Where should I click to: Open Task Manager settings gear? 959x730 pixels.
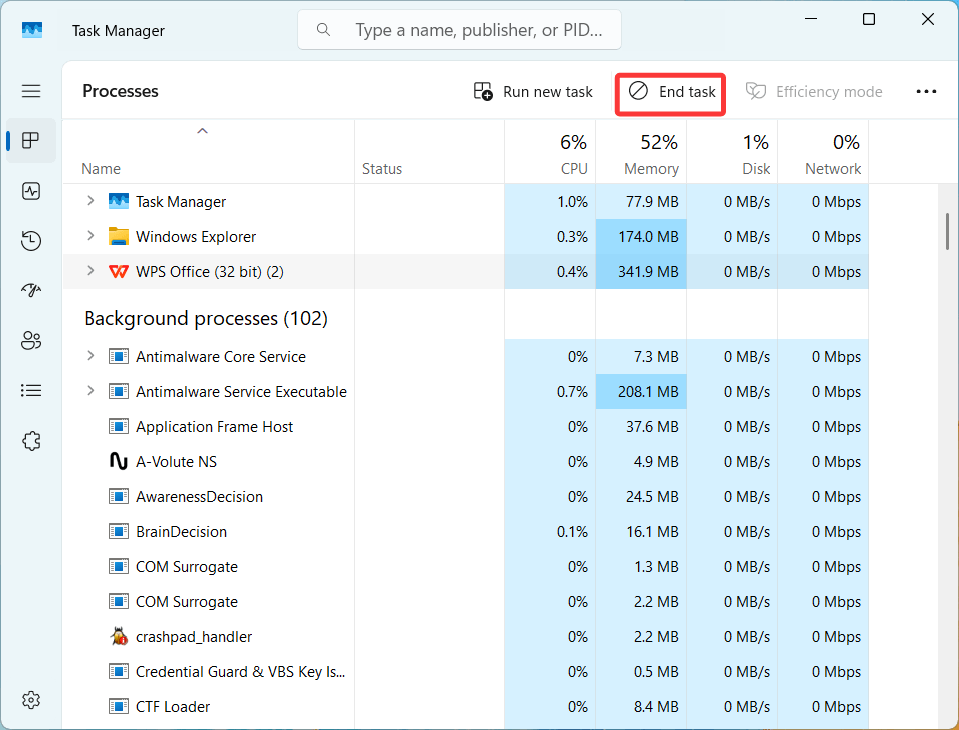(31, 699)
